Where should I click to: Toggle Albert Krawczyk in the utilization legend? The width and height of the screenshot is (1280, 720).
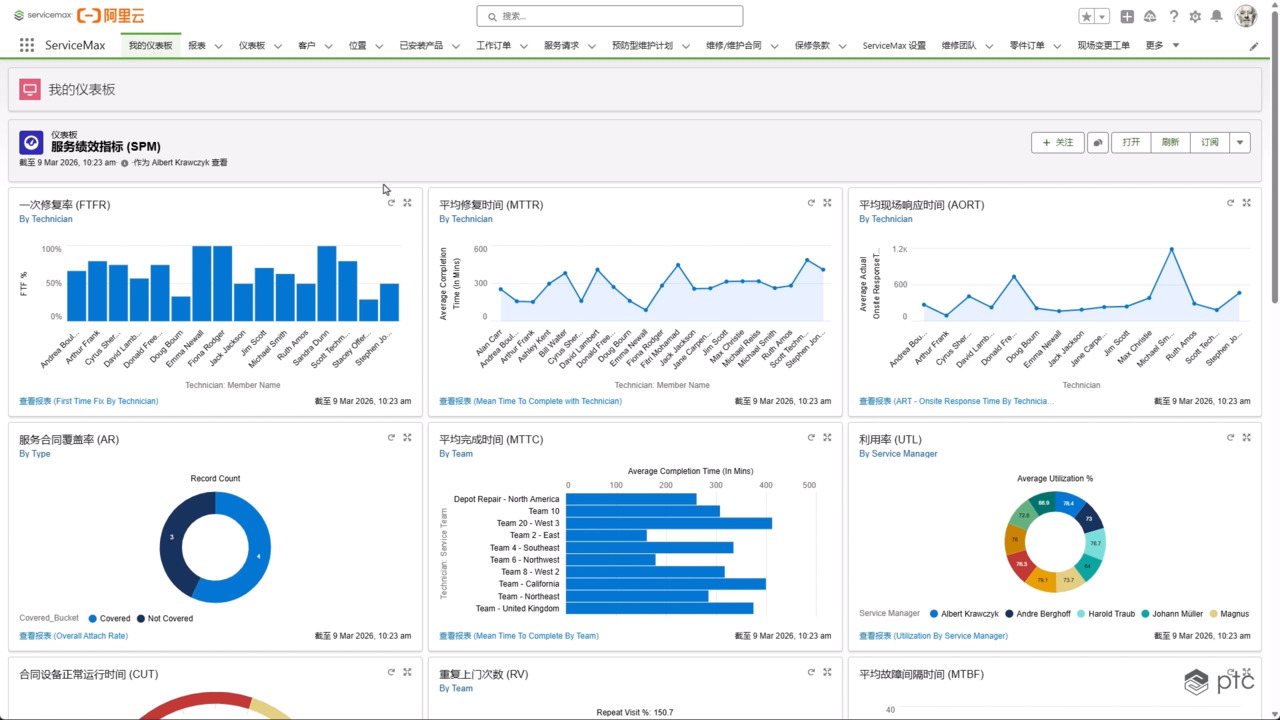coord(964,614)
